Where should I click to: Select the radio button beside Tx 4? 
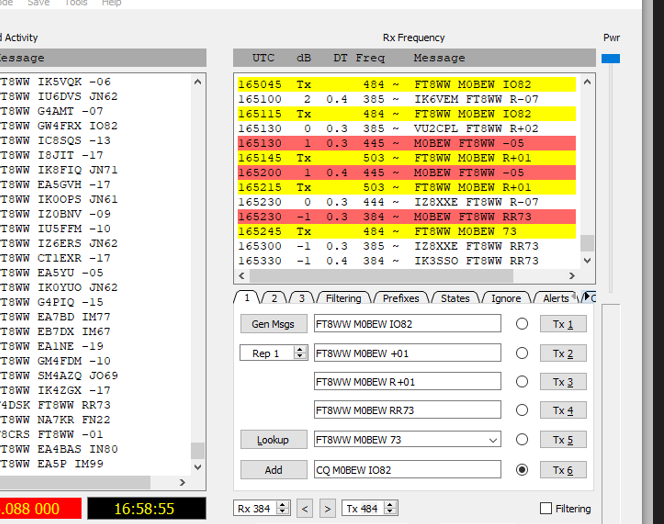pos(522,410)
